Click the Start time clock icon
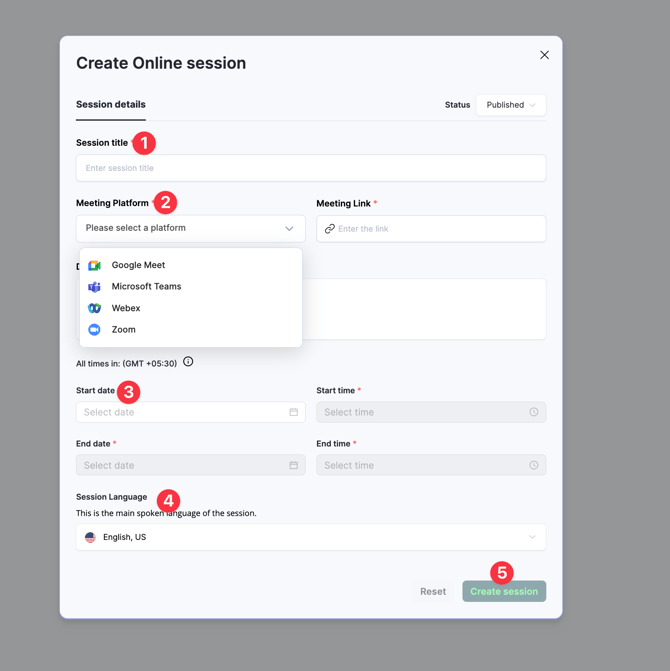 click(533, 412)
